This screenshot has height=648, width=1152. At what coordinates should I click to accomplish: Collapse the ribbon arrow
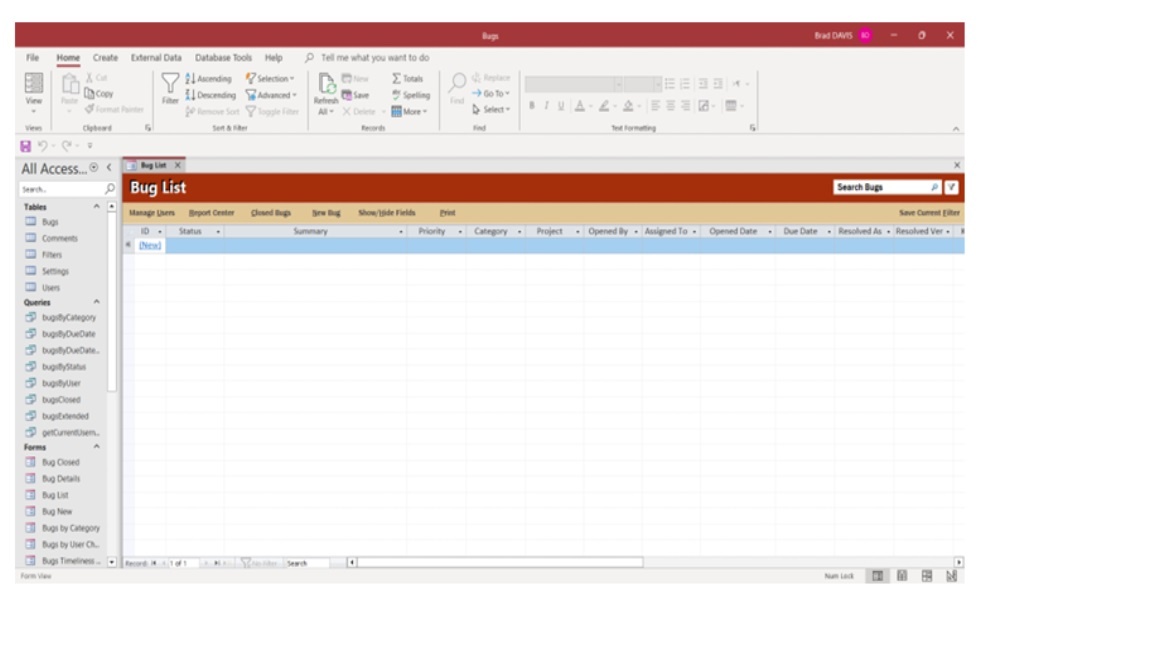point(956,129)
